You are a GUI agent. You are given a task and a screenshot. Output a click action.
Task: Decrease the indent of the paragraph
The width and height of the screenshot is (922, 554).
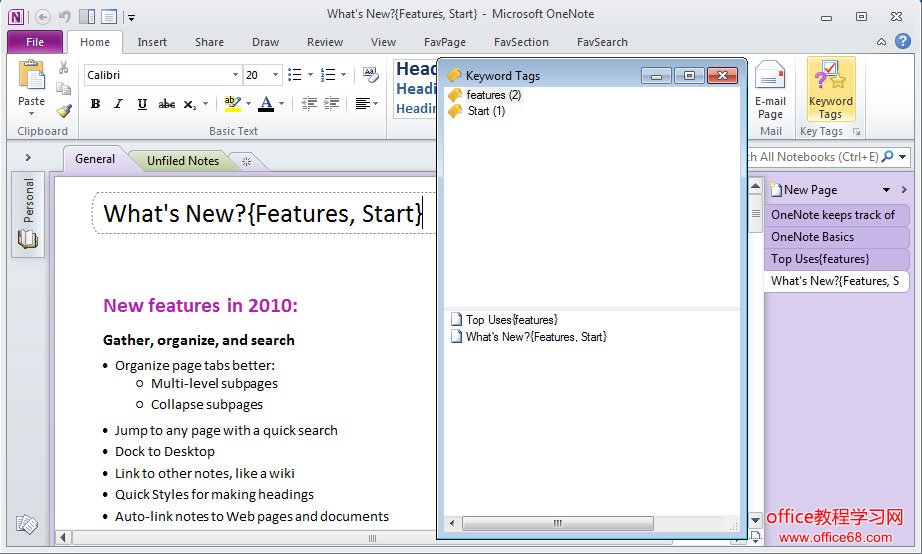tap(309, 104)
